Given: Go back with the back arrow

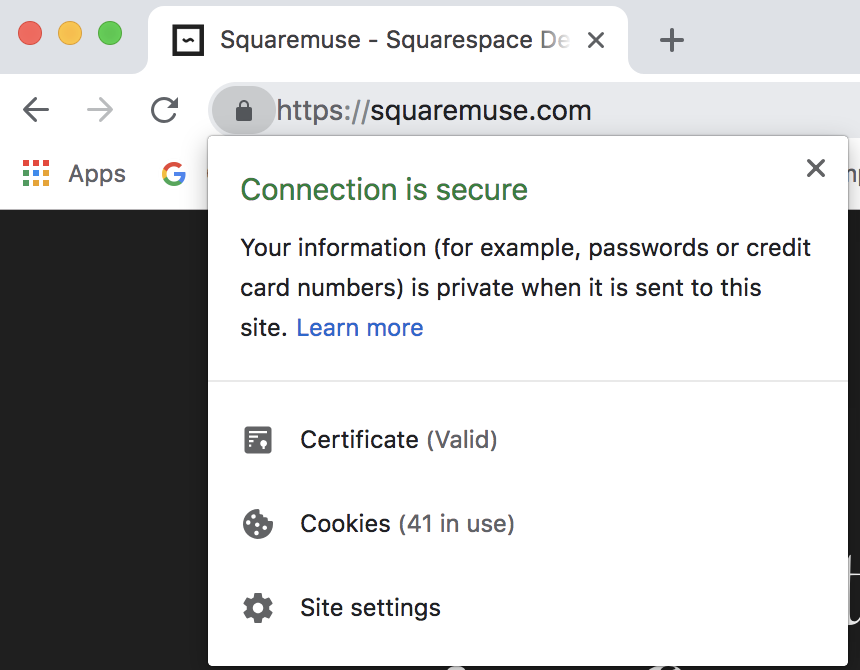Looking at the screenshot, I should click(x=36, y=110).
